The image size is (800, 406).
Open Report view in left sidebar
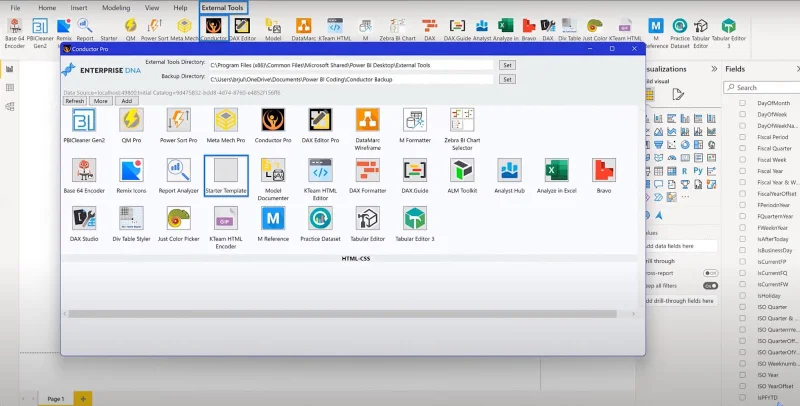[x=10, y=69]
